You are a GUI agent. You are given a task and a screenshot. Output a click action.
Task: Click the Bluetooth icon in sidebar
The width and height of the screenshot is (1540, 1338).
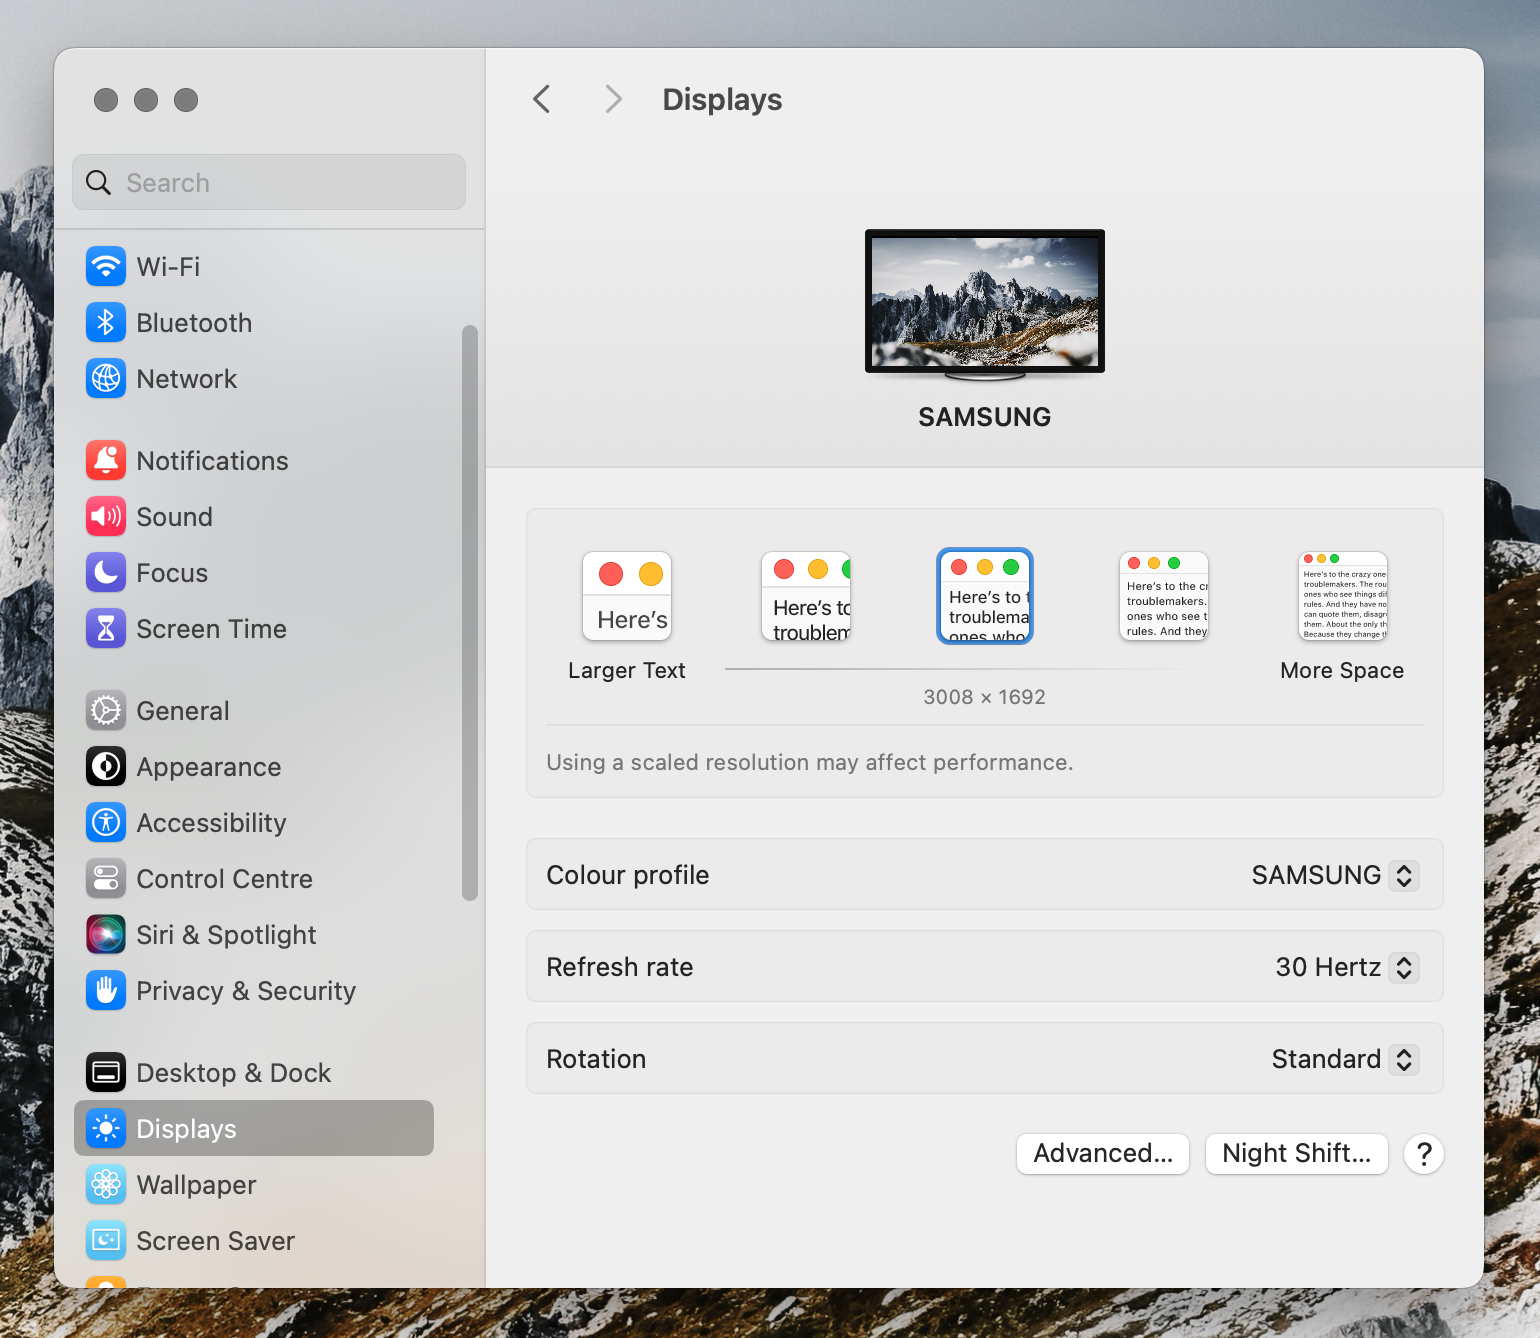pyautogui.click(x=106, y=323)
